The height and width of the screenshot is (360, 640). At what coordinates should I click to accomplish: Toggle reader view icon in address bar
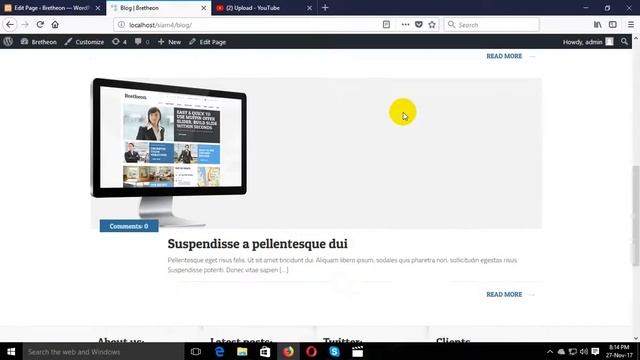click(x=386, y=24)
